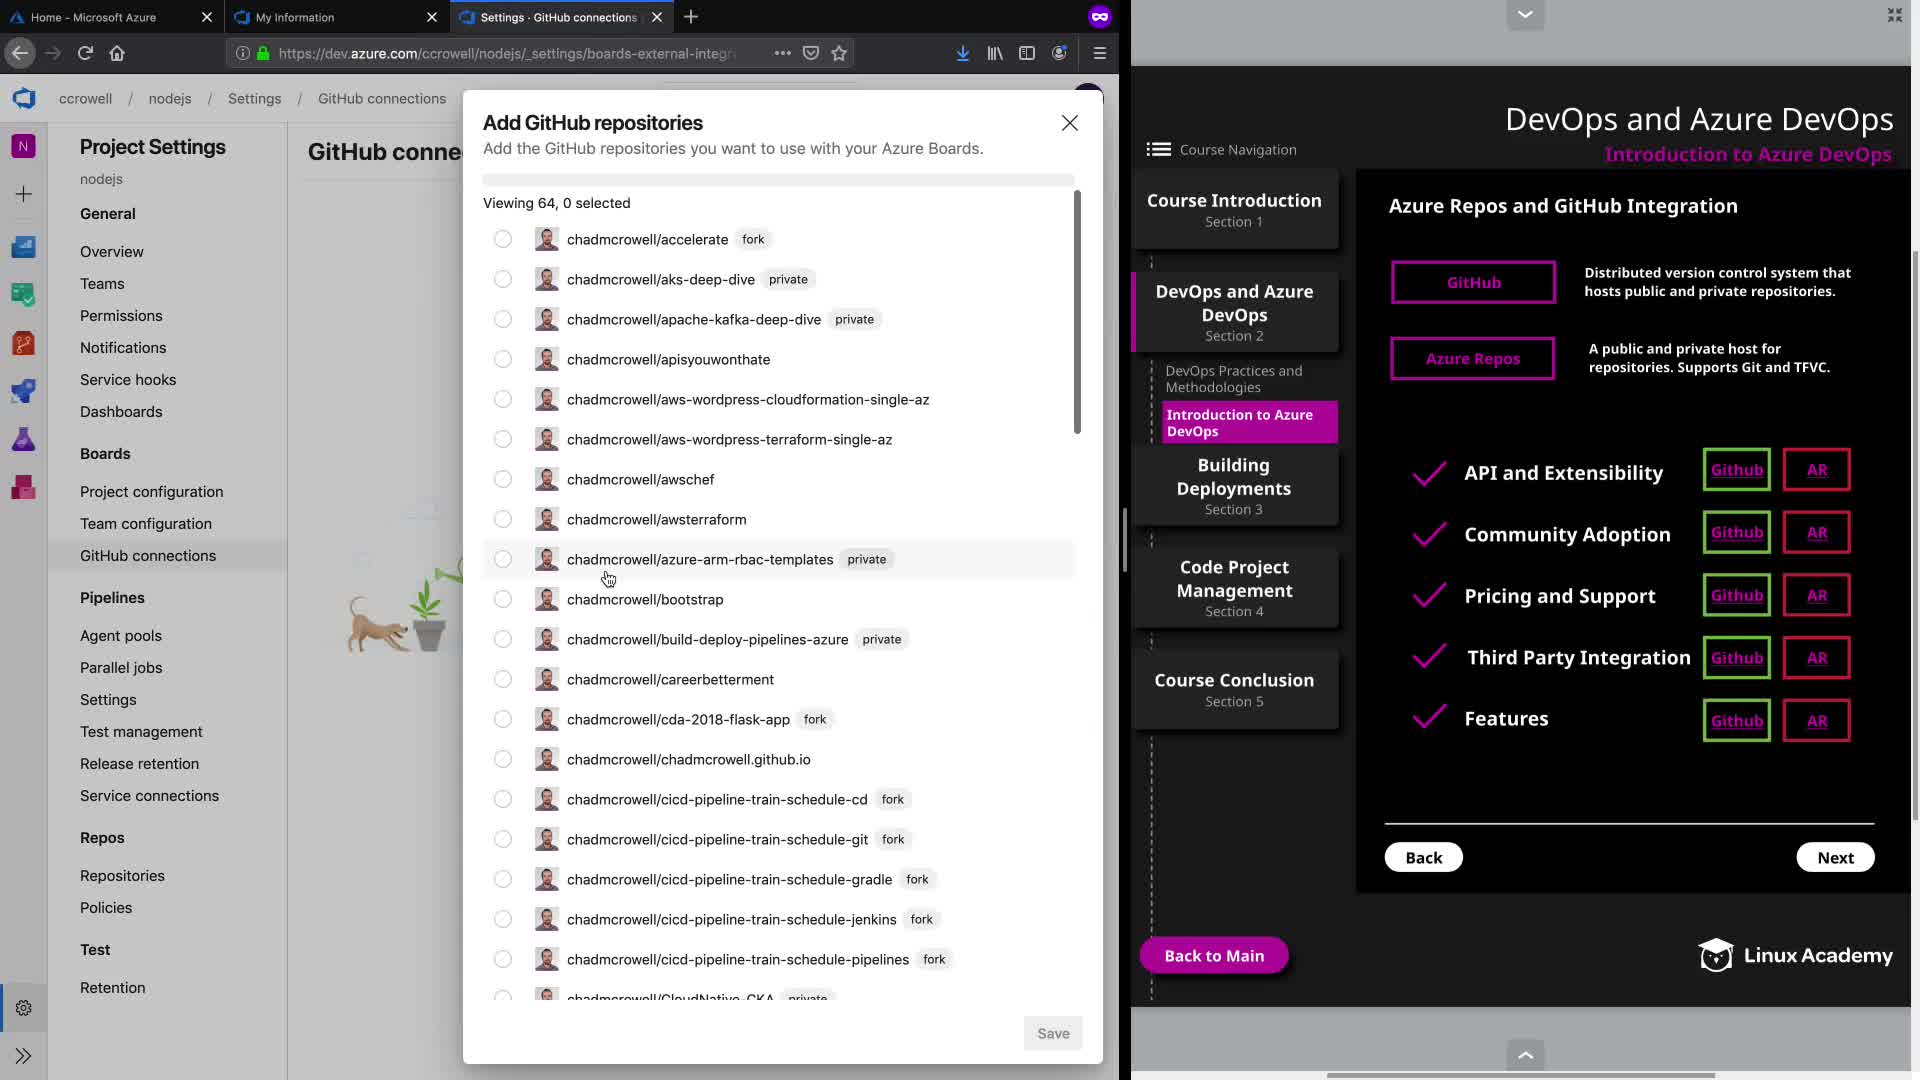Open Azure Pipelines sidebar icon

(23, 391)
